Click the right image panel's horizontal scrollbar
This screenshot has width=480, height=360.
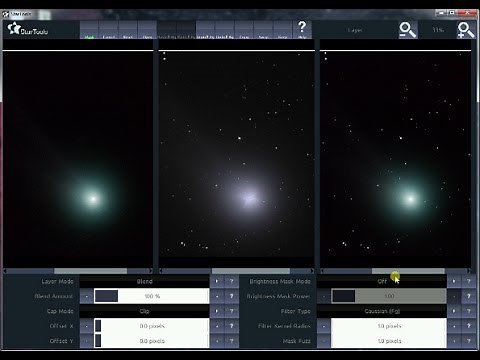pos(396,271)
